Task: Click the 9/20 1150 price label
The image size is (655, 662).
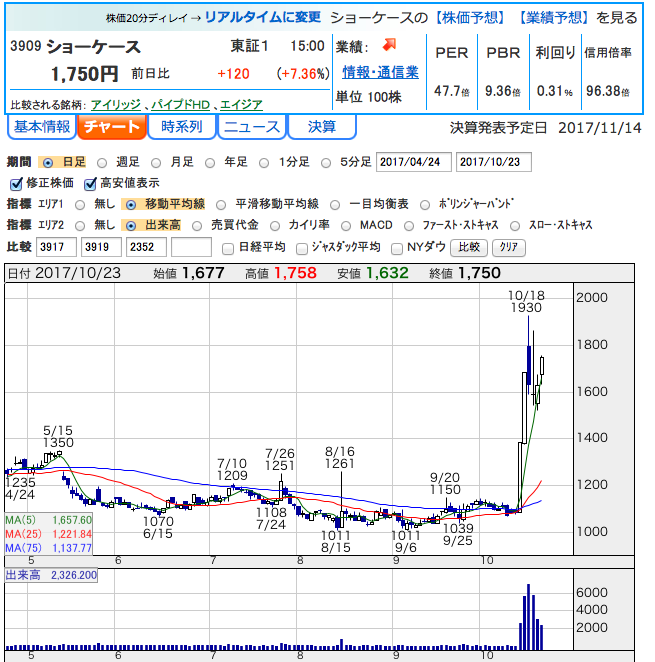Action: pyautogui.click(x=445, y=483)
